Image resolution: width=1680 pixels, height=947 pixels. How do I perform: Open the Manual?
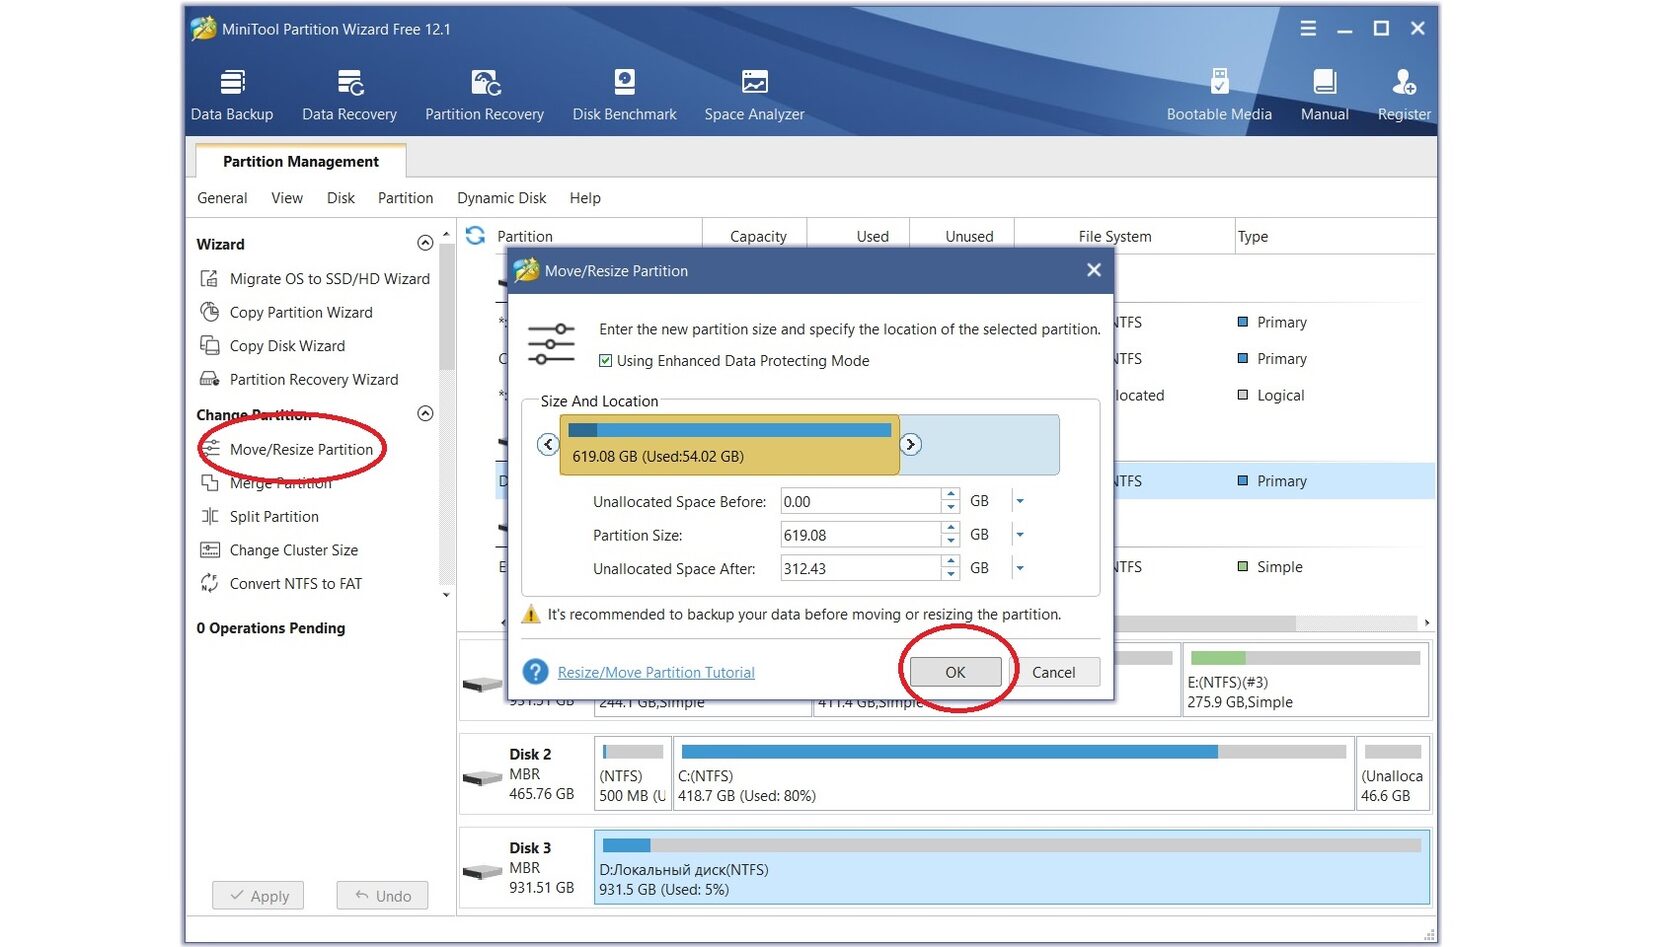pyautogui.click(x=1324, y=95)
